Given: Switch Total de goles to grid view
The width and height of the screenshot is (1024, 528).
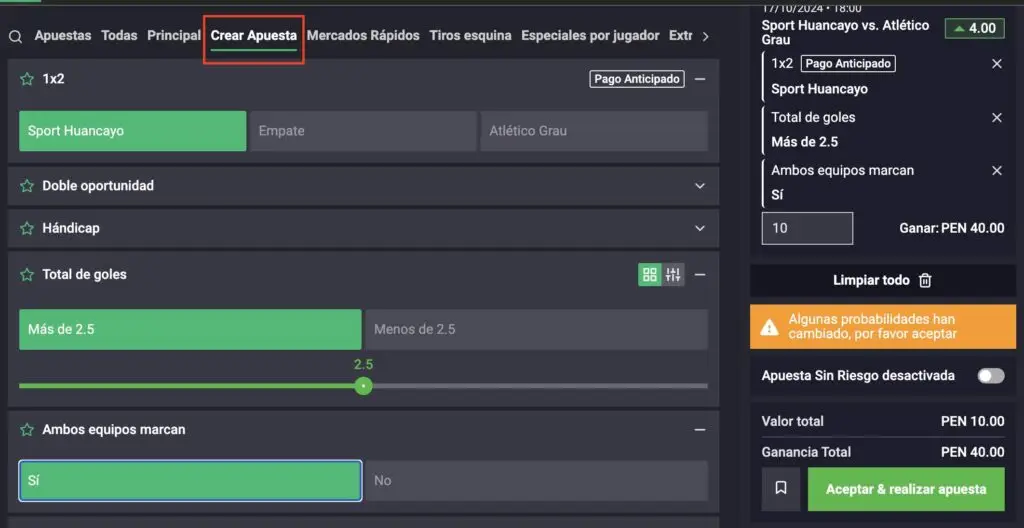Looking at the screenshot, I should 650,275.
